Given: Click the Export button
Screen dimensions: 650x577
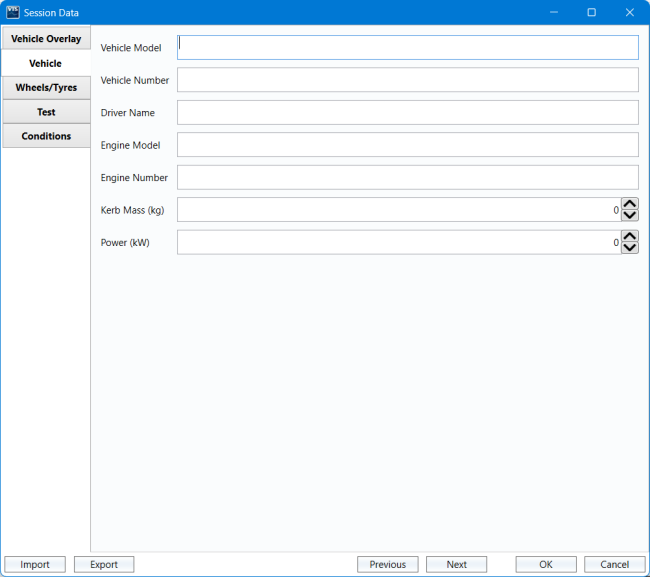Looking at the screenshot, I should point(104,564).
